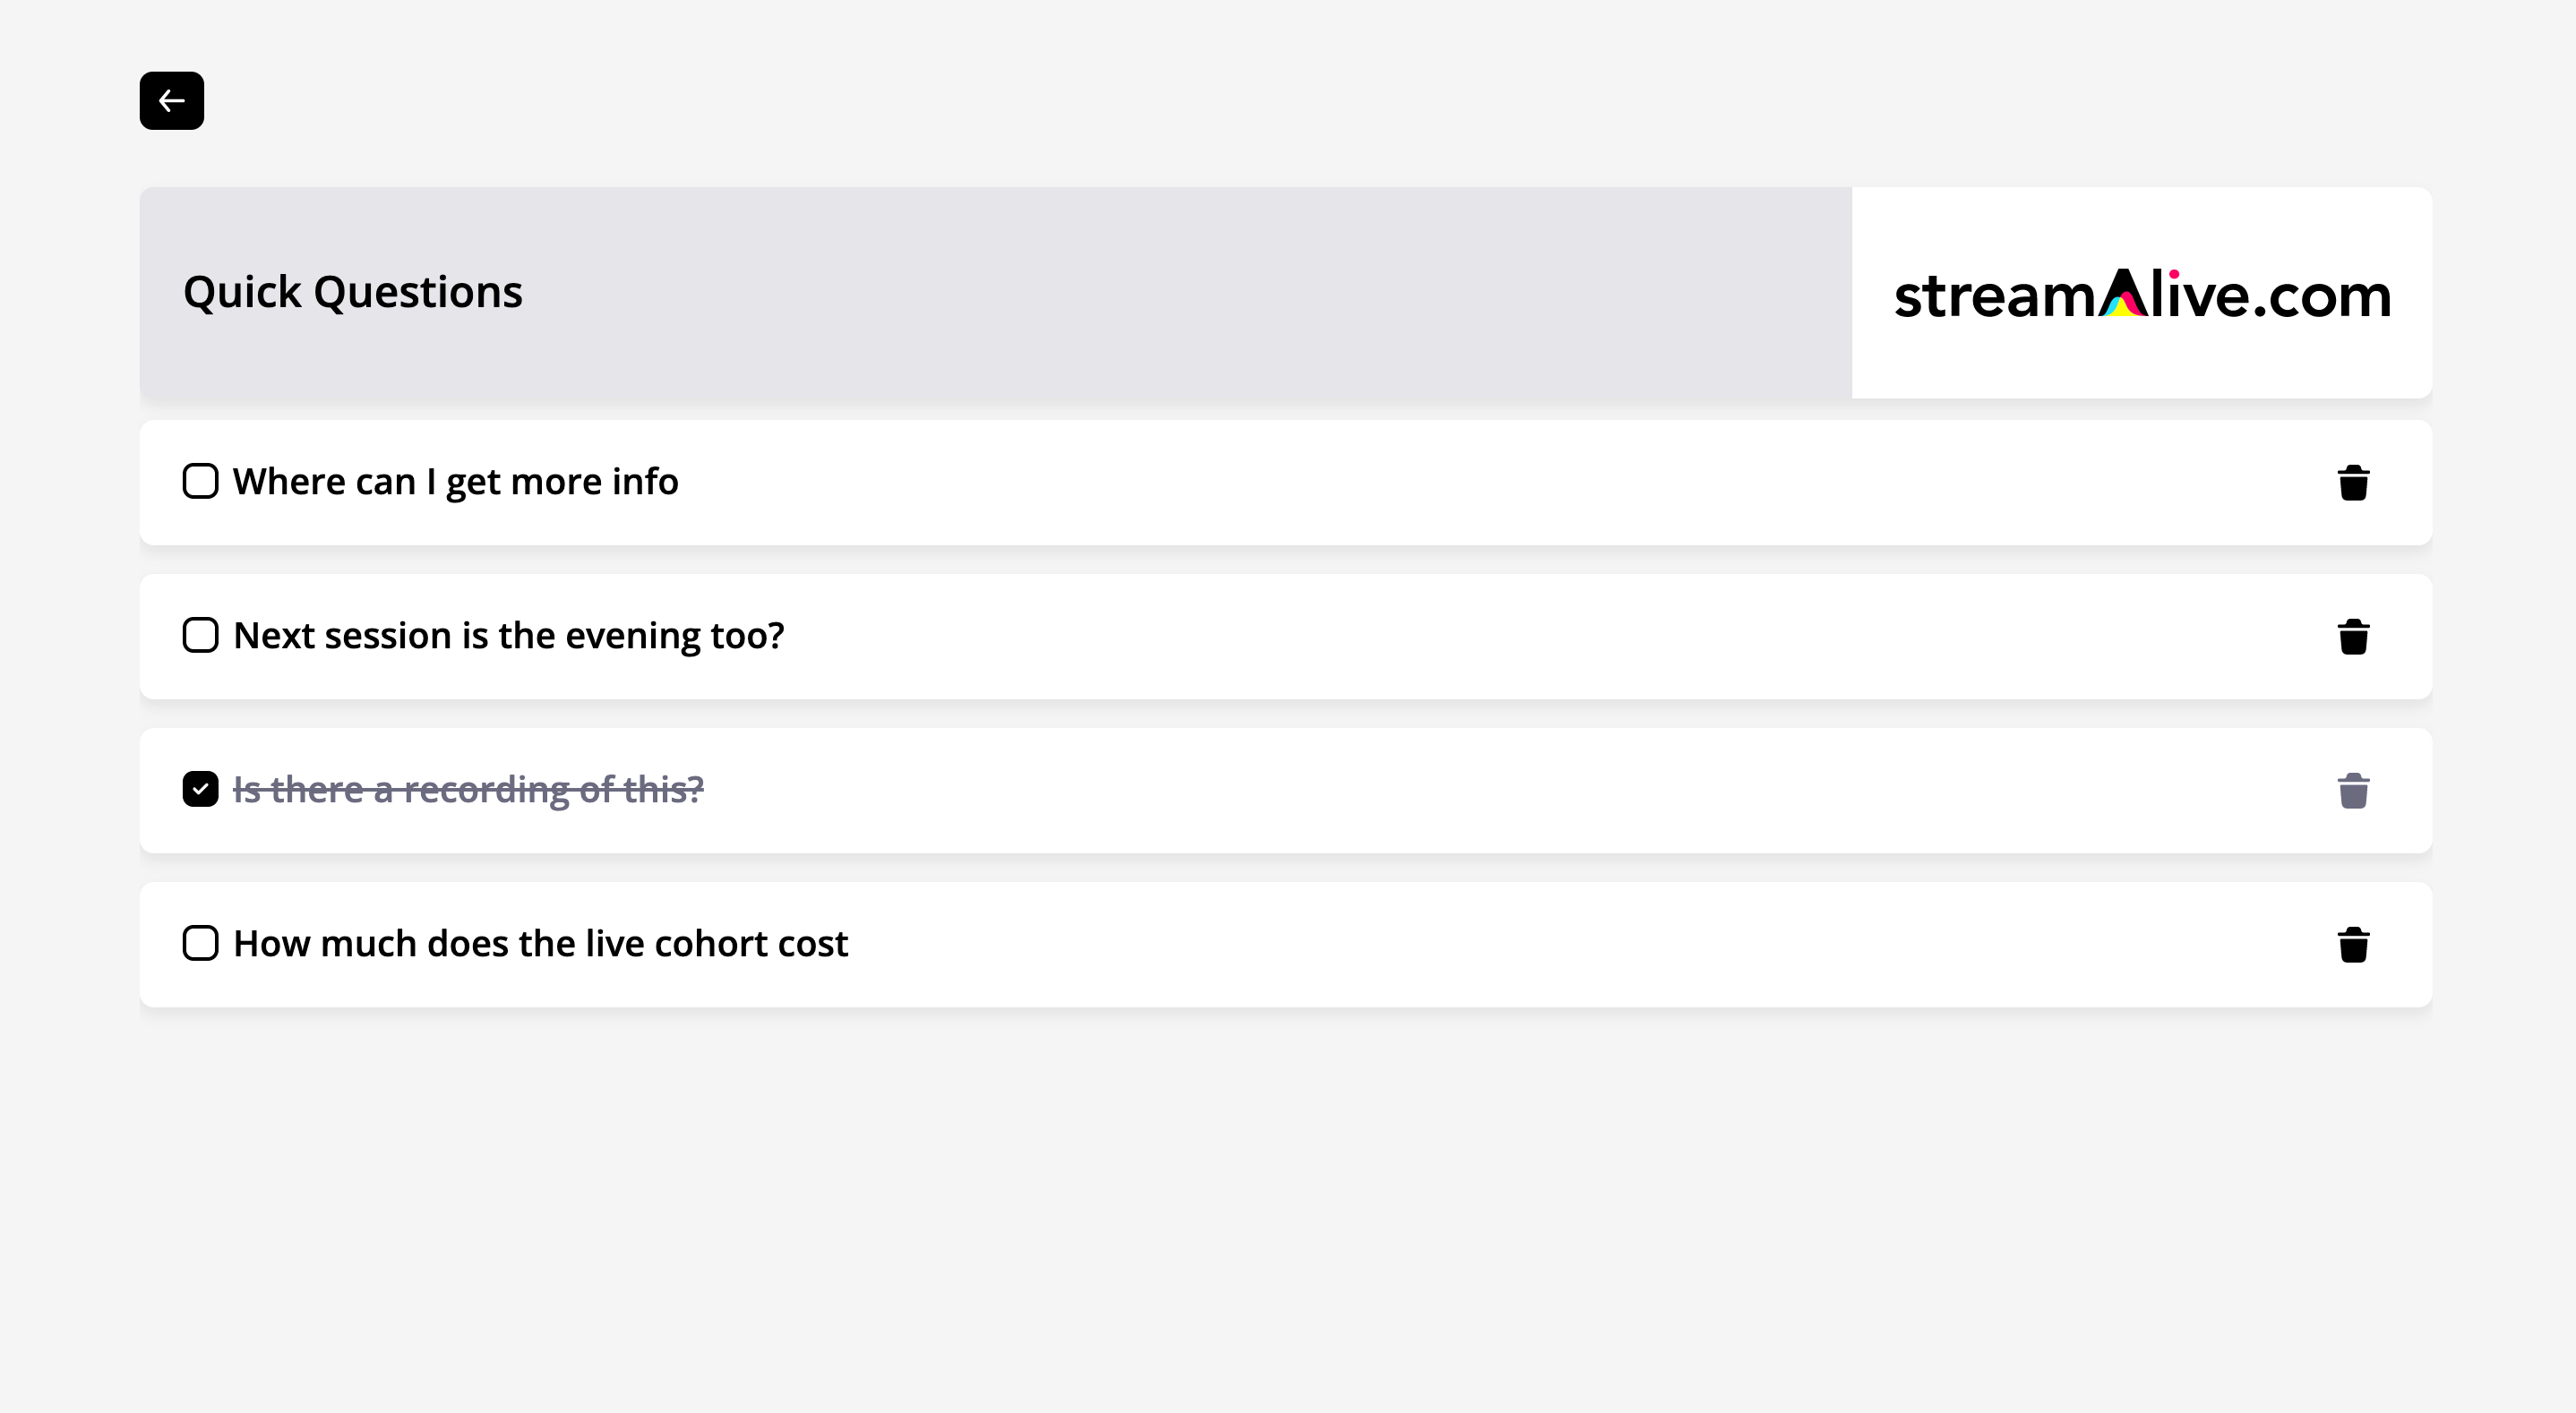
Task: Delete the 'Where can I get more info' question
Action: pos(2353,482)
